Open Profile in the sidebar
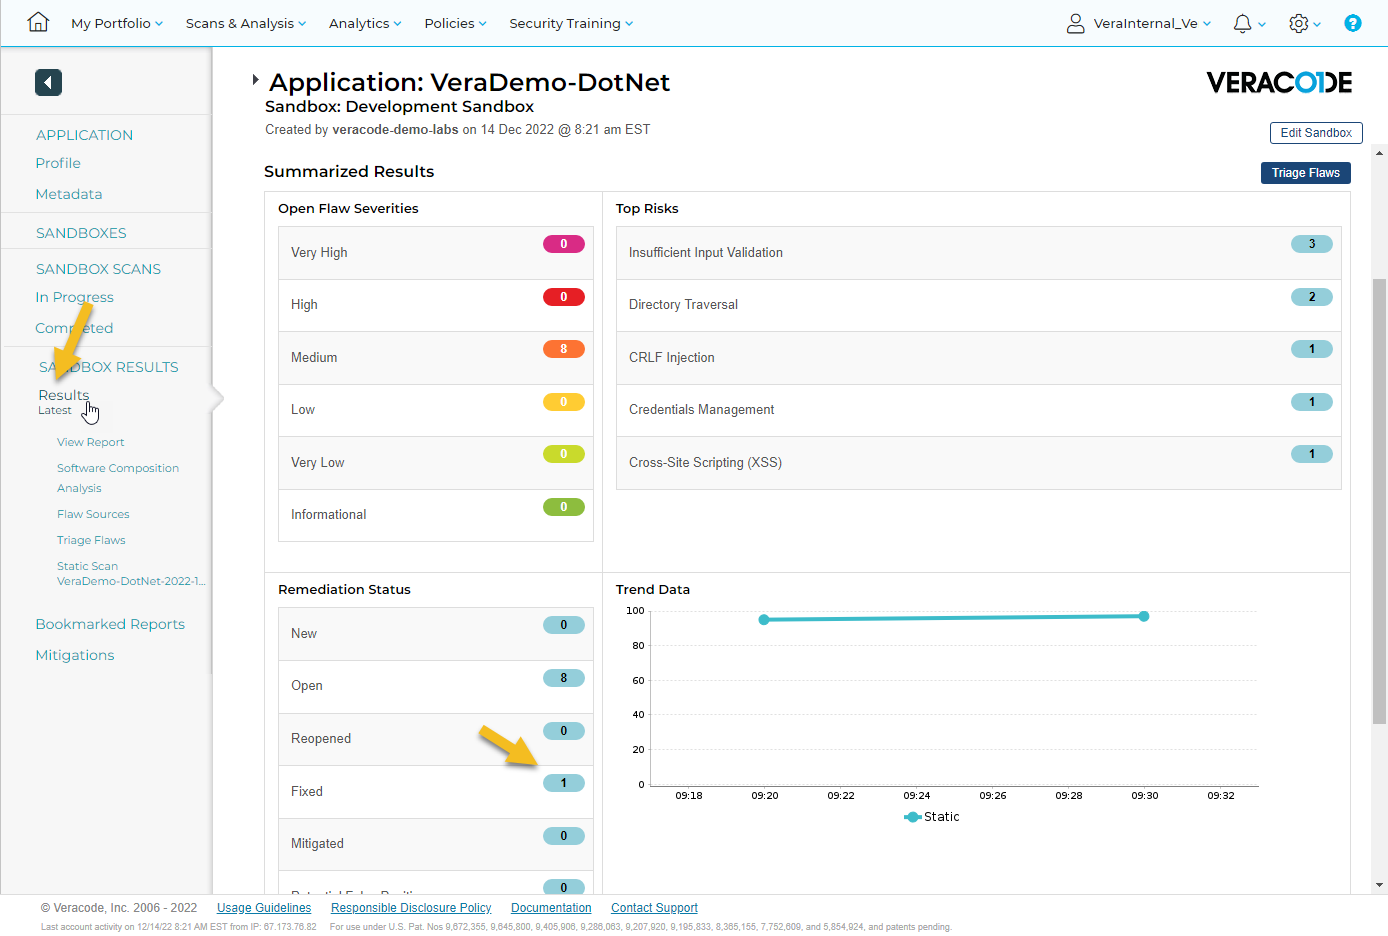This screenshot has height=936, width=1388. (x=58, y=163)
